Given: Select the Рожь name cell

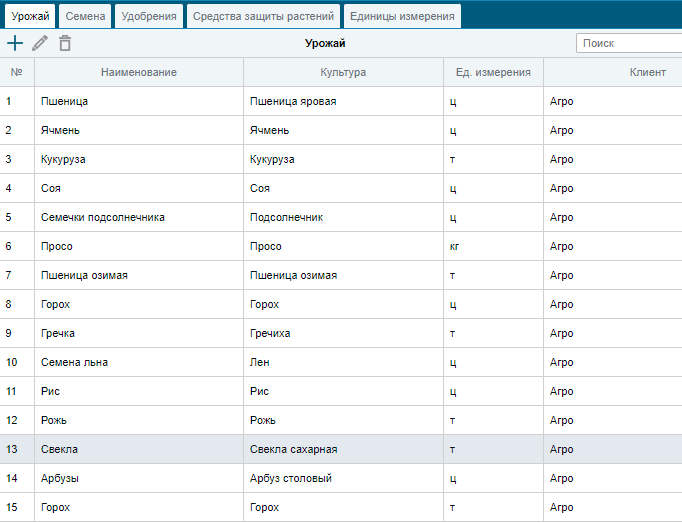Looking at the screenshot, I should click(139, 420).
